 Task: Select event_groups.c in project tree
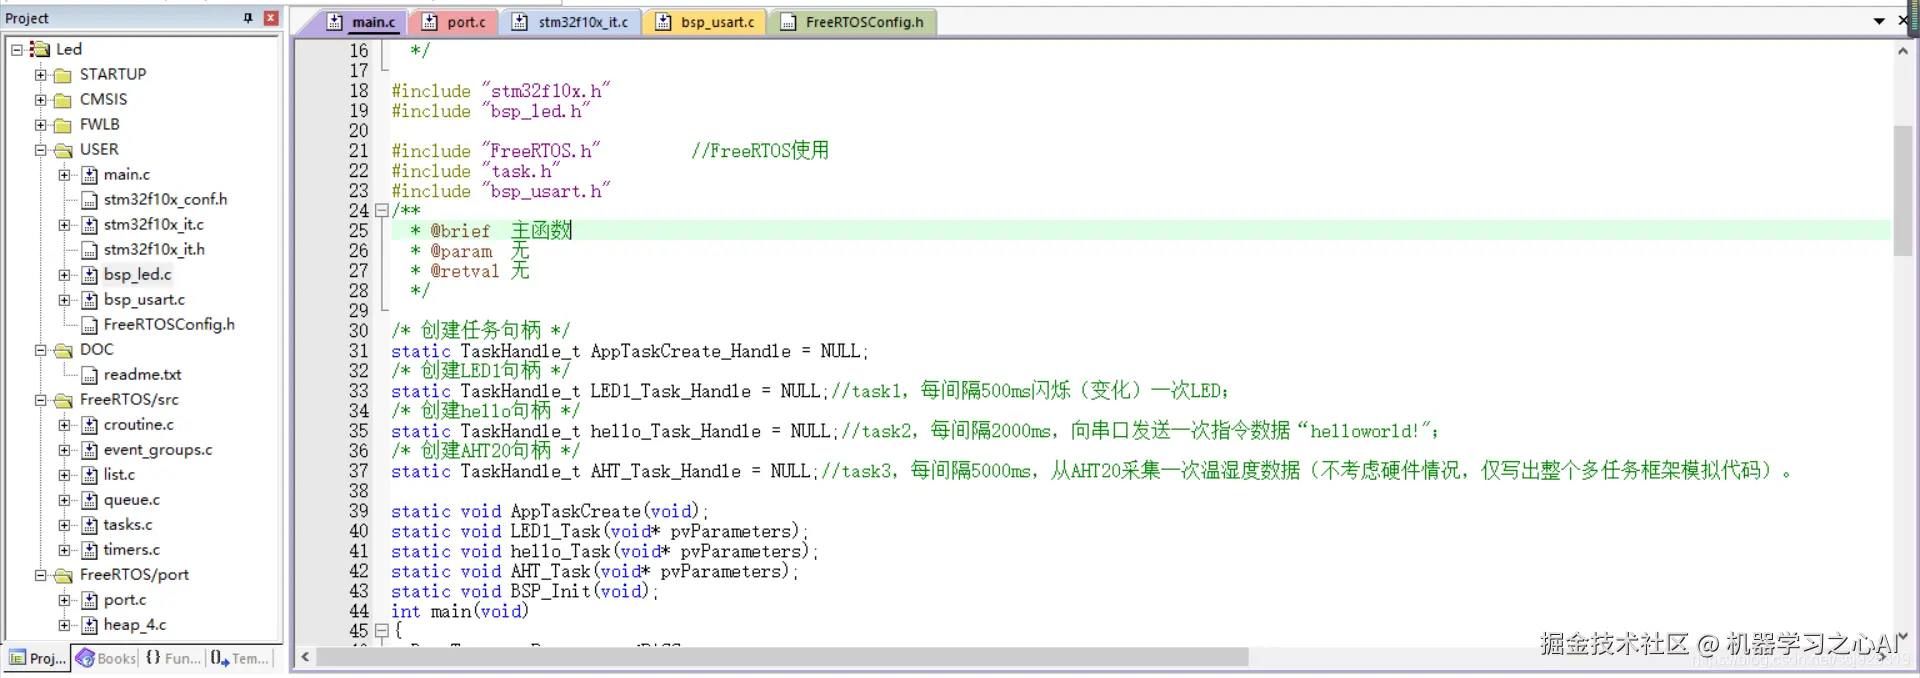[x=158, y=449]
